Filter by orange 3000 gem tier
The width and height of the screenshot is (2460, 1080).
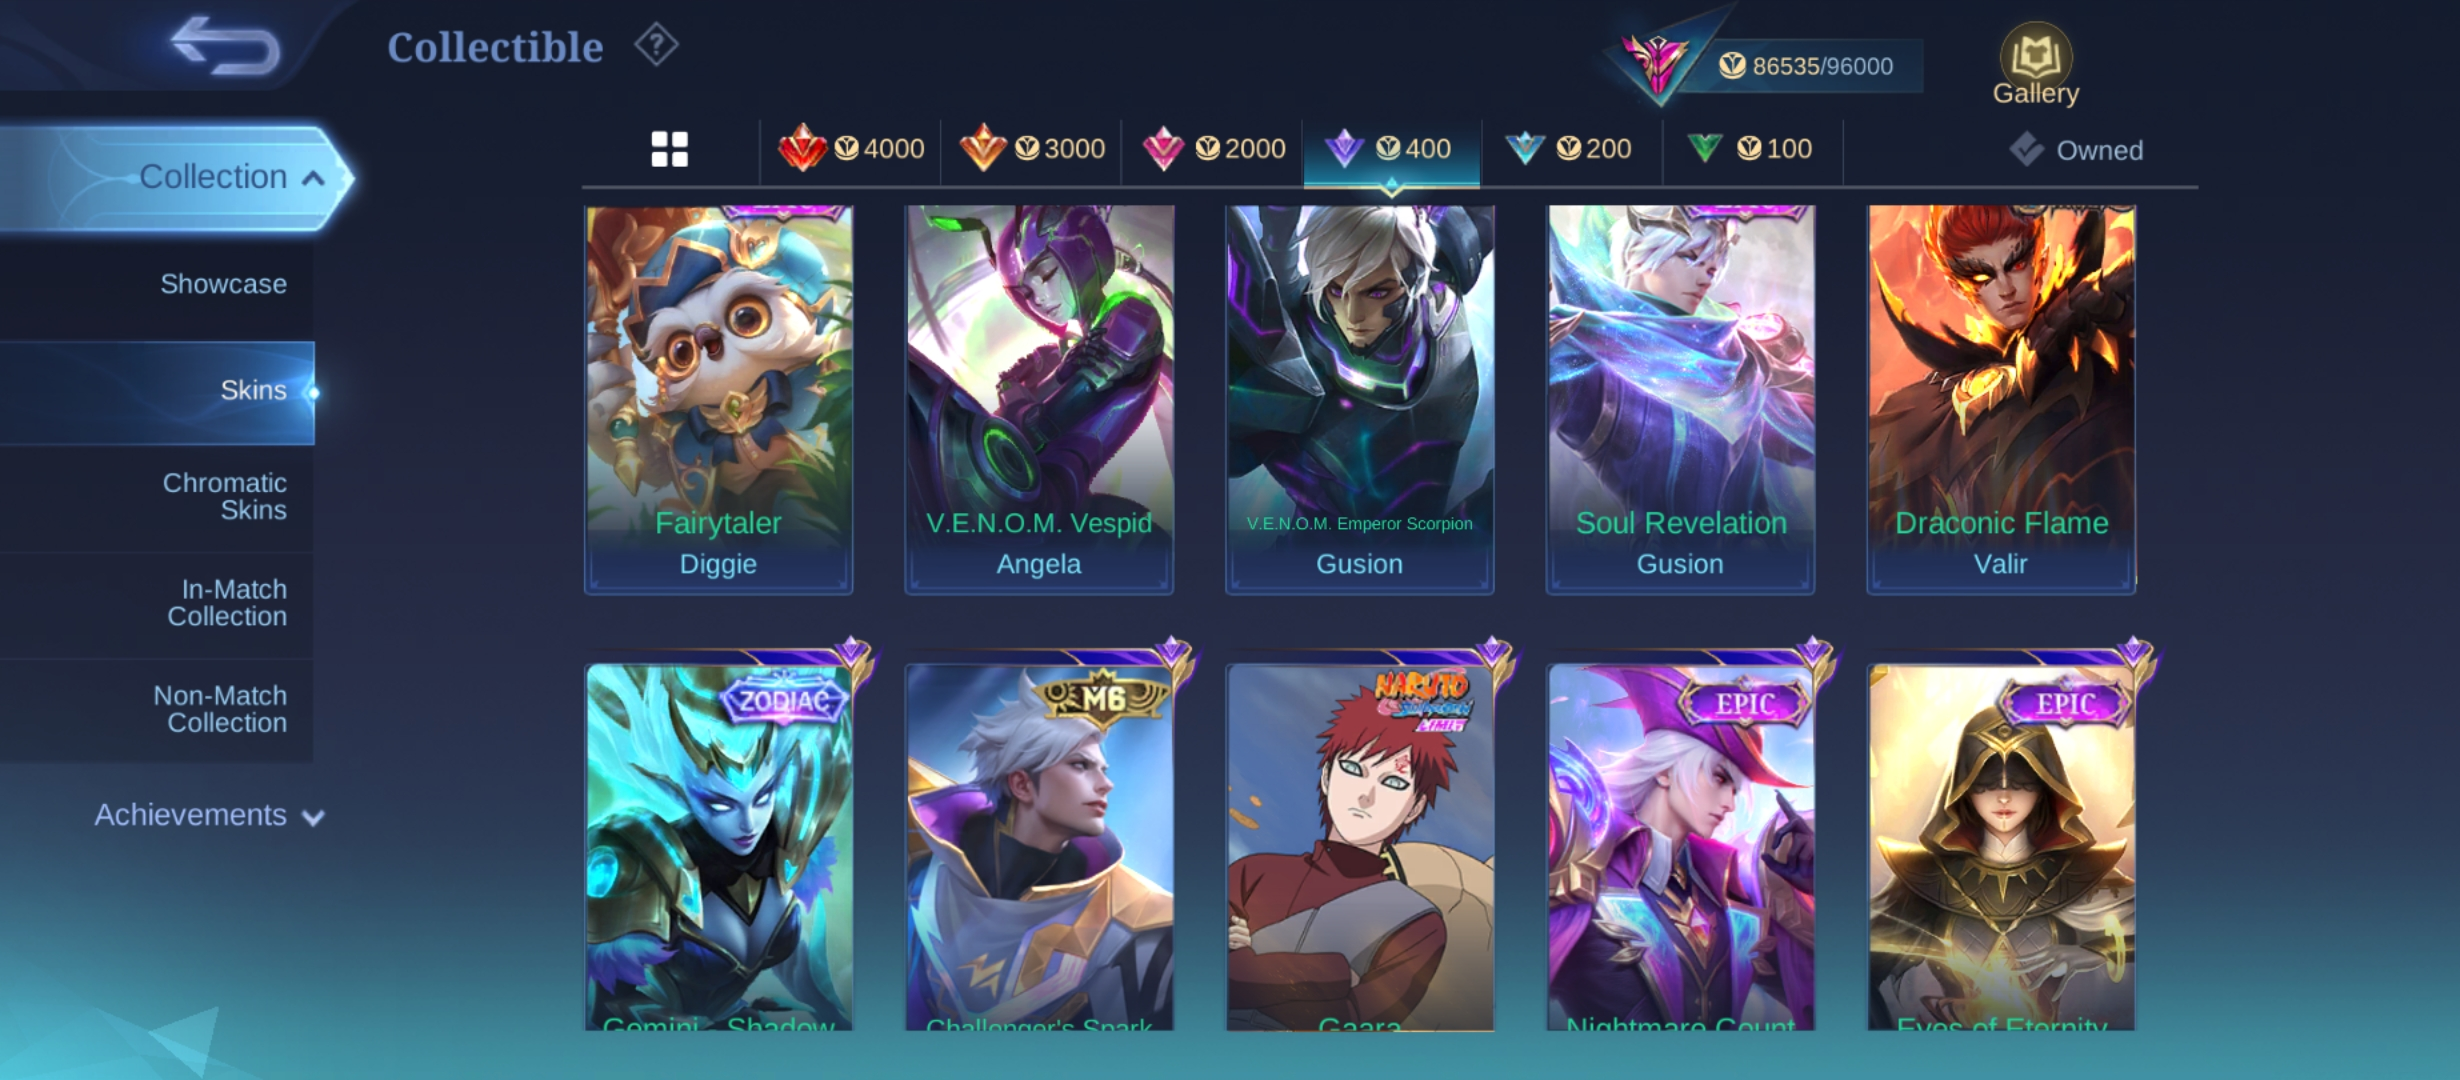[1032, 149]
